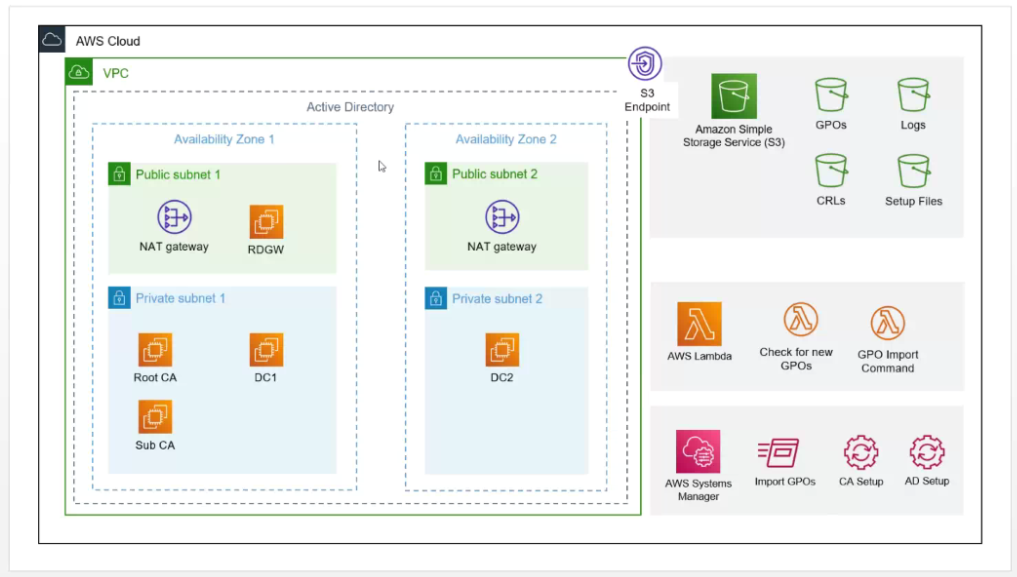1017x577 pixels.
Task: Click the GPO Import Command label text
Action: (x=887, y=361)
